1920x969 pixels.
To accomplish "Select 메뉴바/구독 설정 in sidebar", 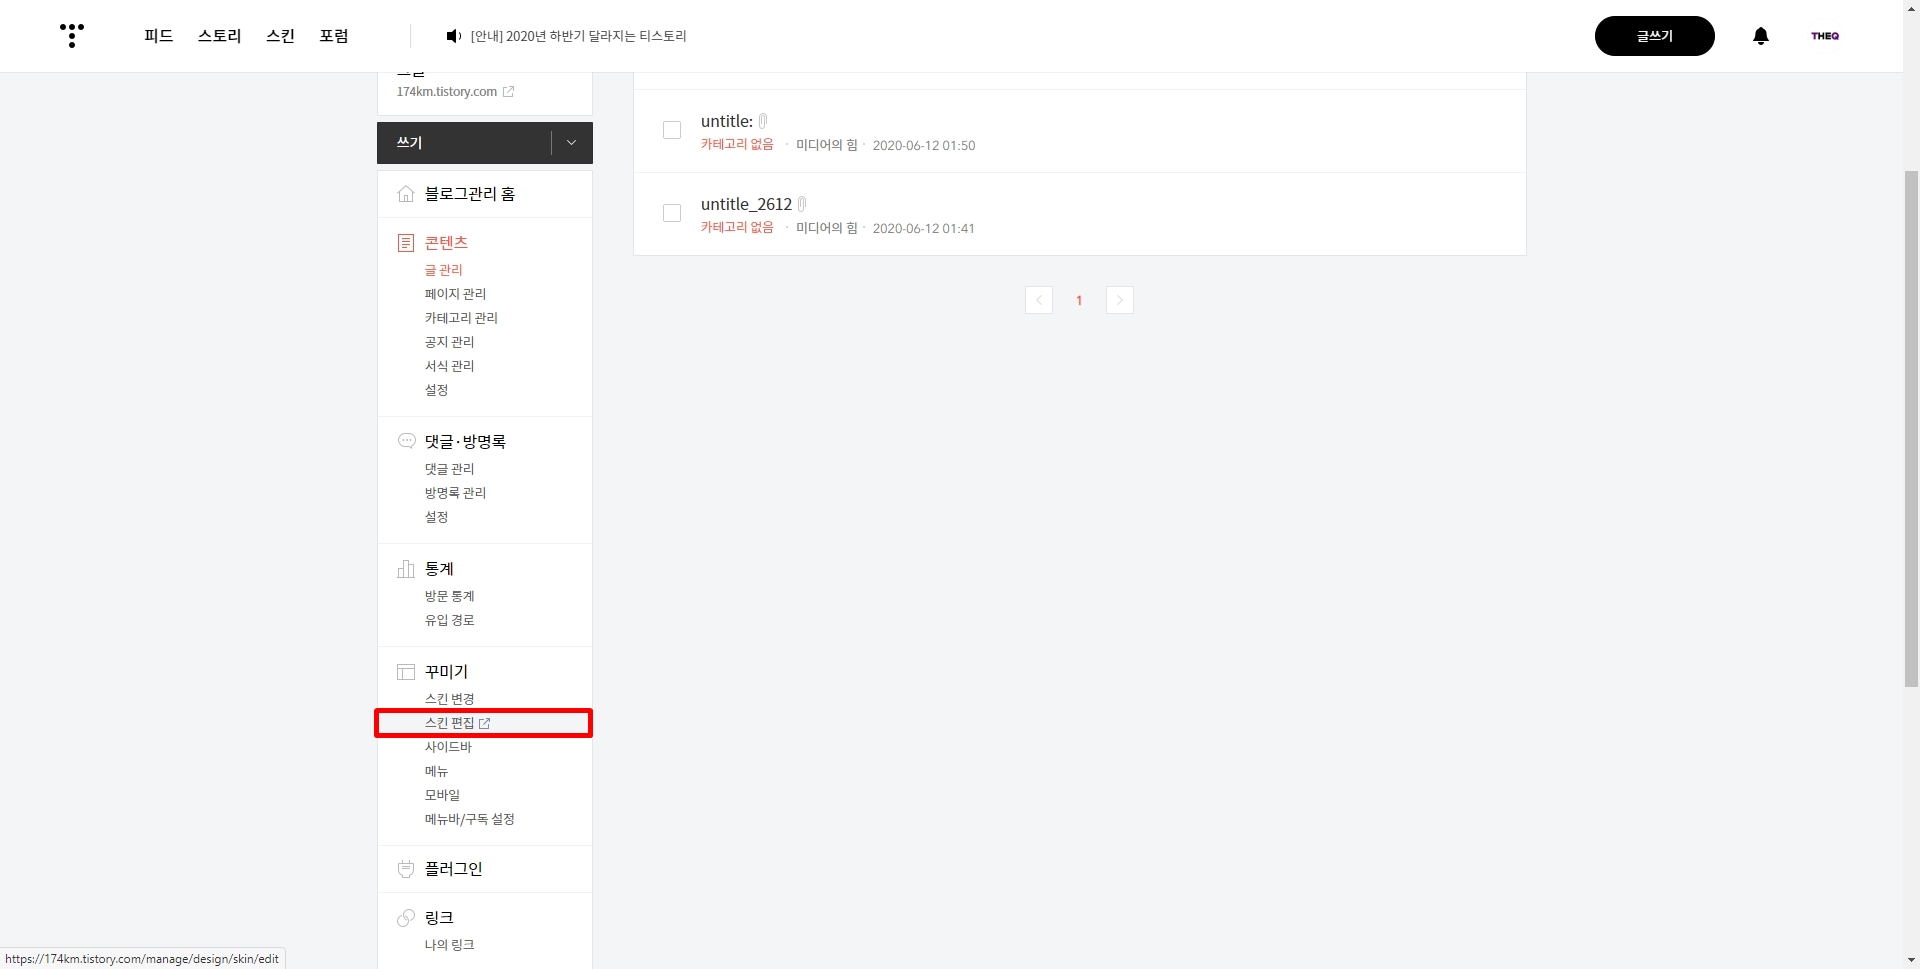I will coord(470,819).
